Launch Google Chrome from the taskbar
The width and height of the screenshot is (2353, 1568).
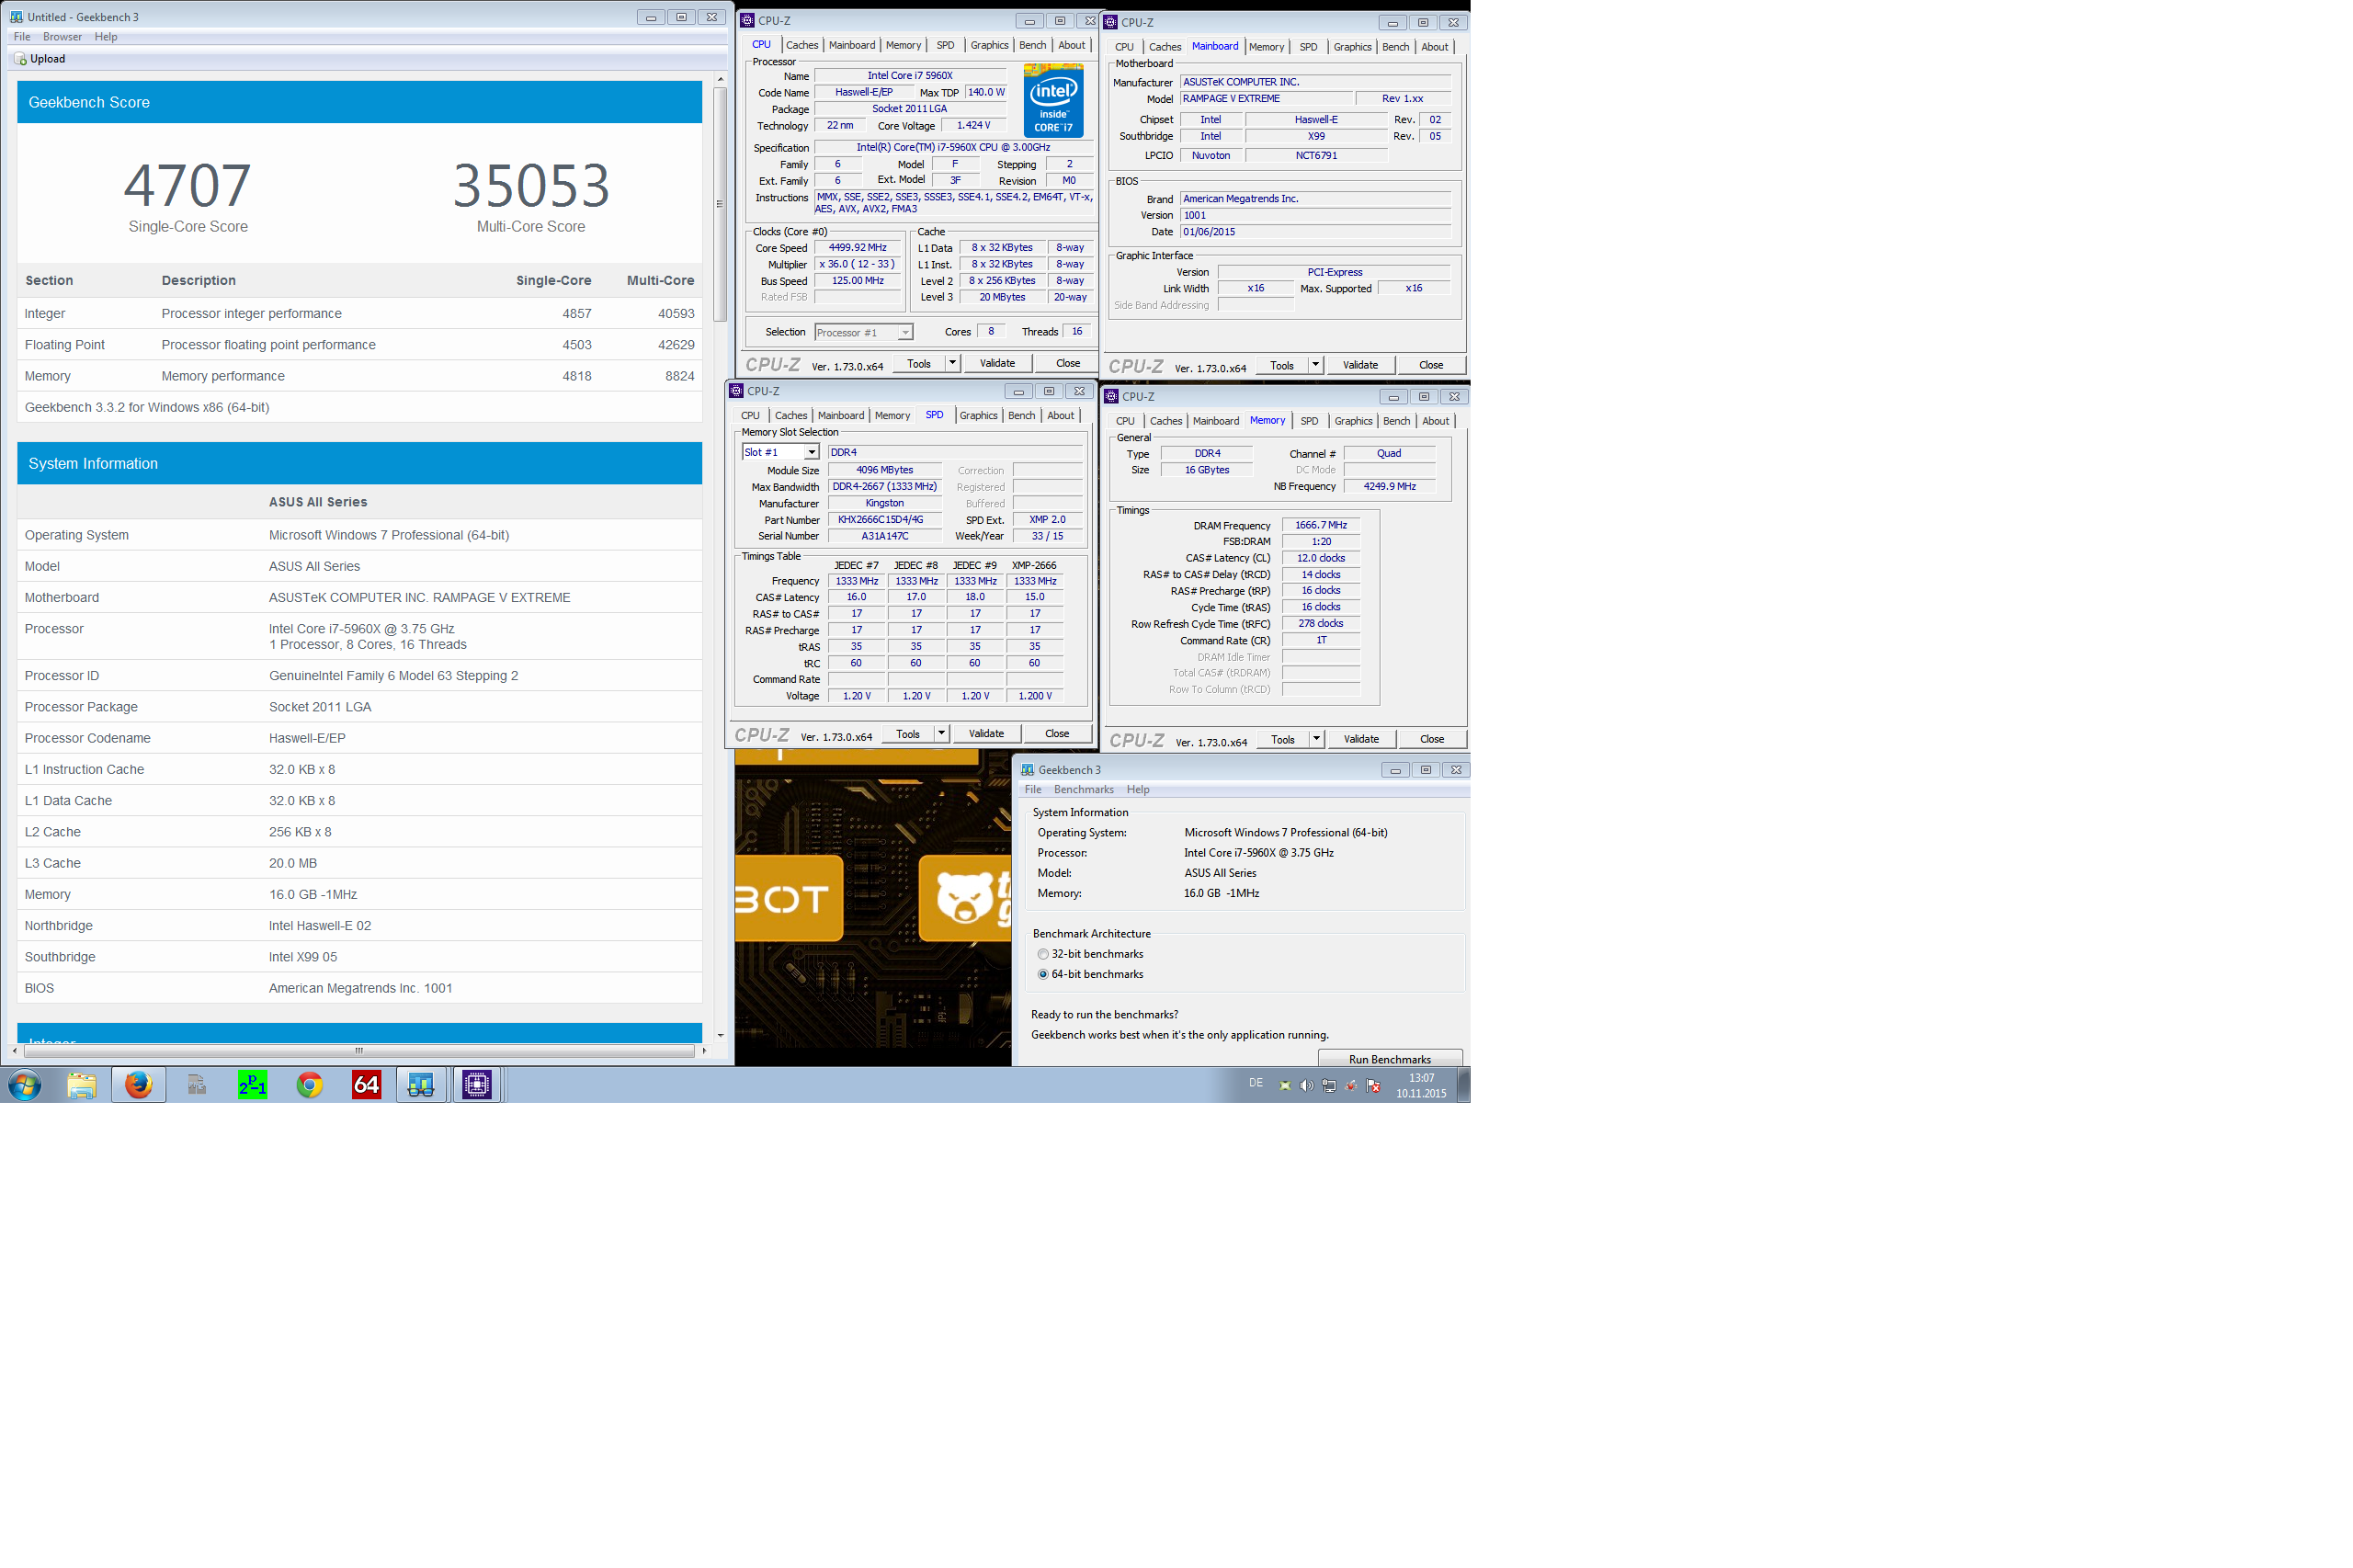[x=310, y=1085]
